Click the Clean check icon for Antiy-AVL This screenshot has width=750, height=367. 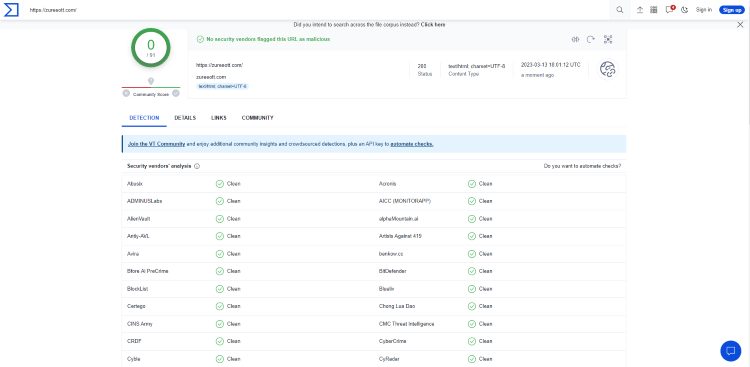click(220, 236)
